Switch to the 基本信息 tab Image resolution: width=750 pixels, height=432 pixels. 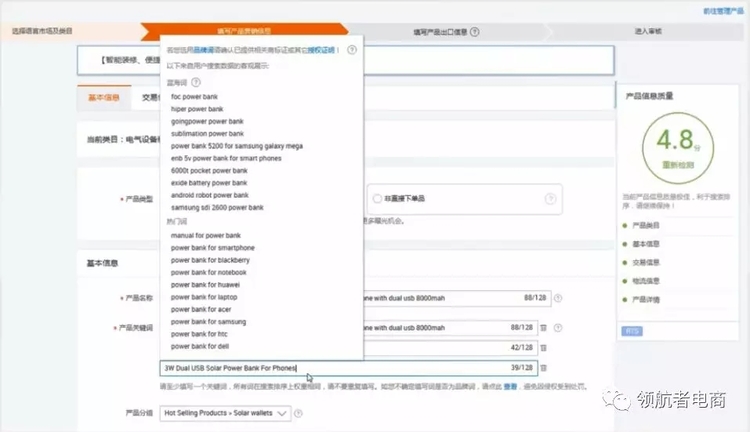[104, 98]
